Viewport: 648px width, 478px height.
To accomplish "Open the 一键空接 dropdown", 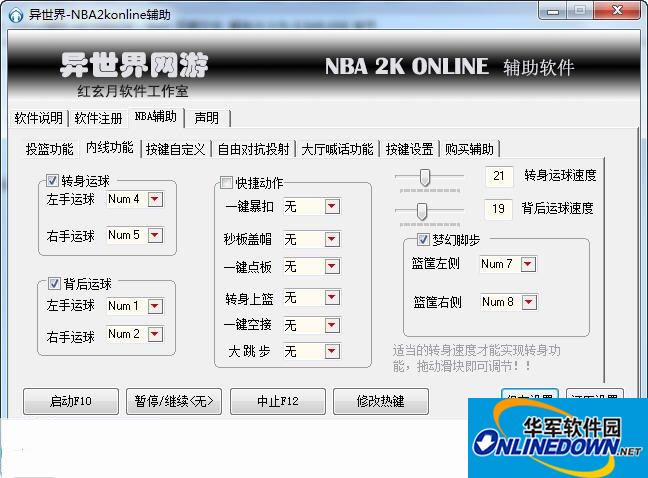I will point(332,325).
